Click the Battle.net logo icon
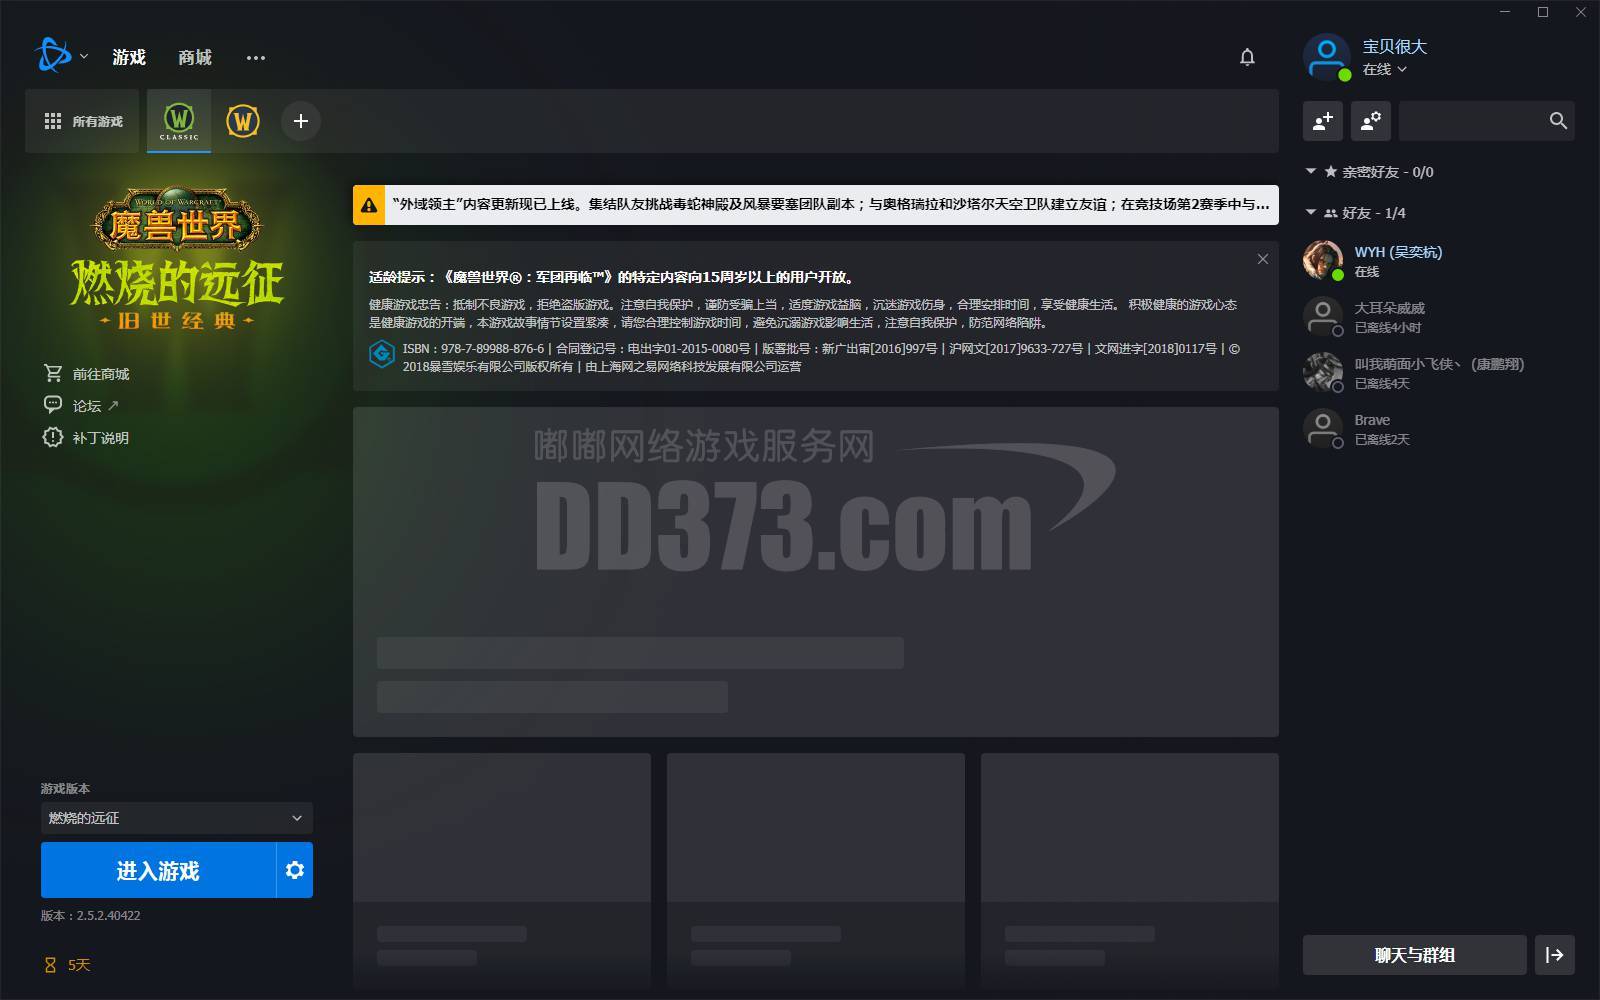The height and width of the screenshot is (1000, 1600). pos(53,56)
